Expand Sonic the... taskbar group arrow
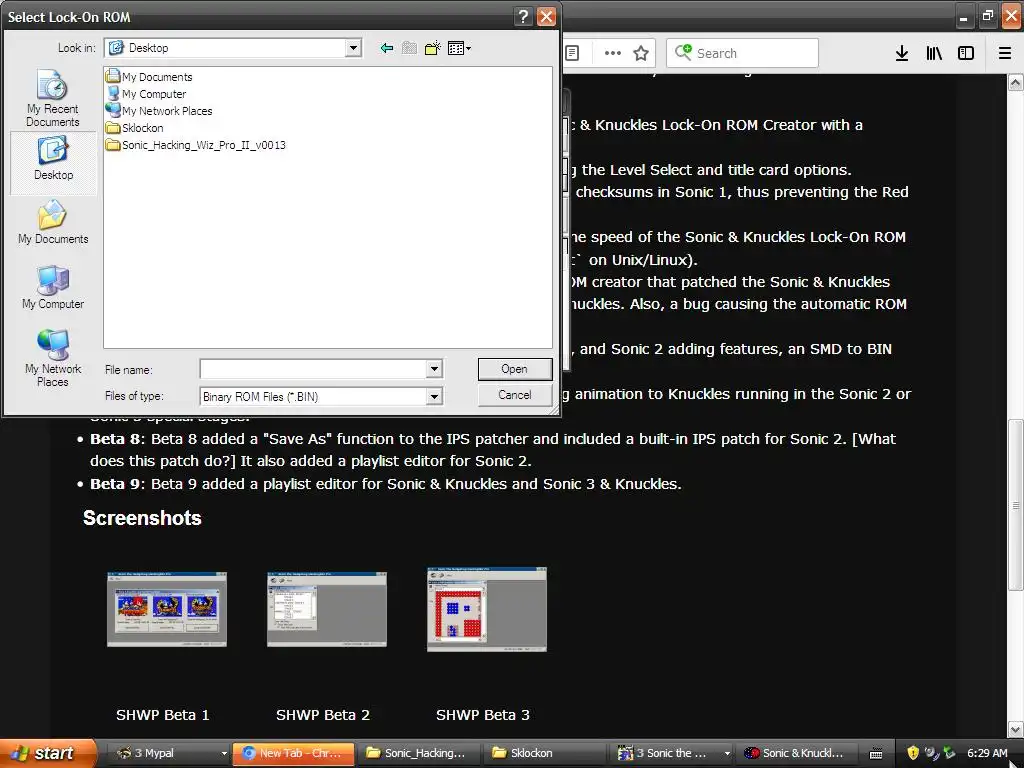This screenshot has height=768, width=1024. click(x=727, y=754)
